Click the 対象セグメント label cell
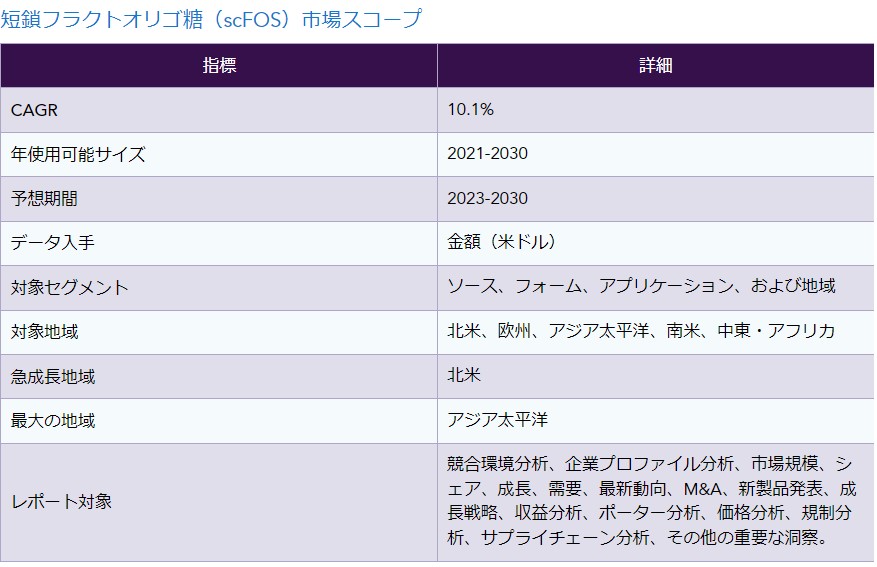The height and width of the screenshot is (567, 877). tap(219, 288)
